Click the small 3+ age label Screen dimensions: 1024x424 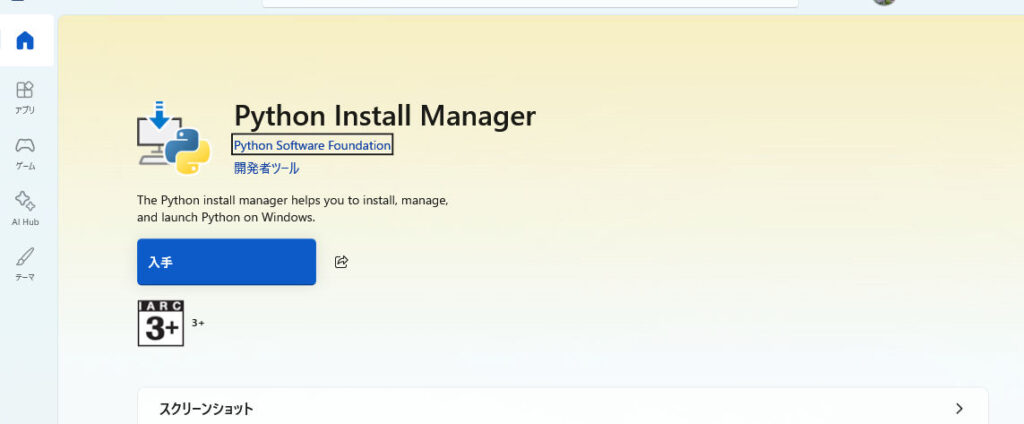[x=198, y=323]
